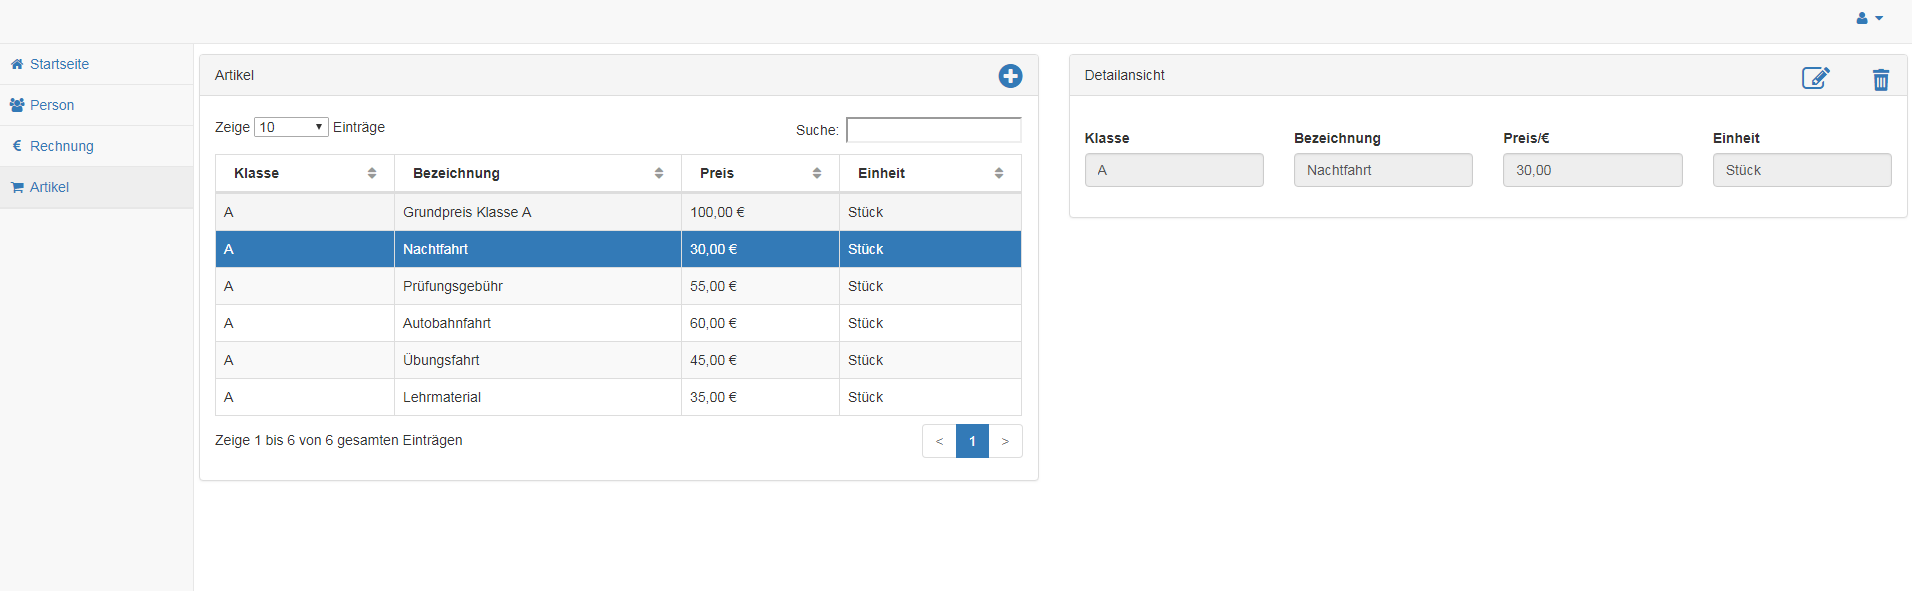Screen dimensions: 1912x591
Task: Click the Preis/€ field showing 30,00
Action: 1592,170
